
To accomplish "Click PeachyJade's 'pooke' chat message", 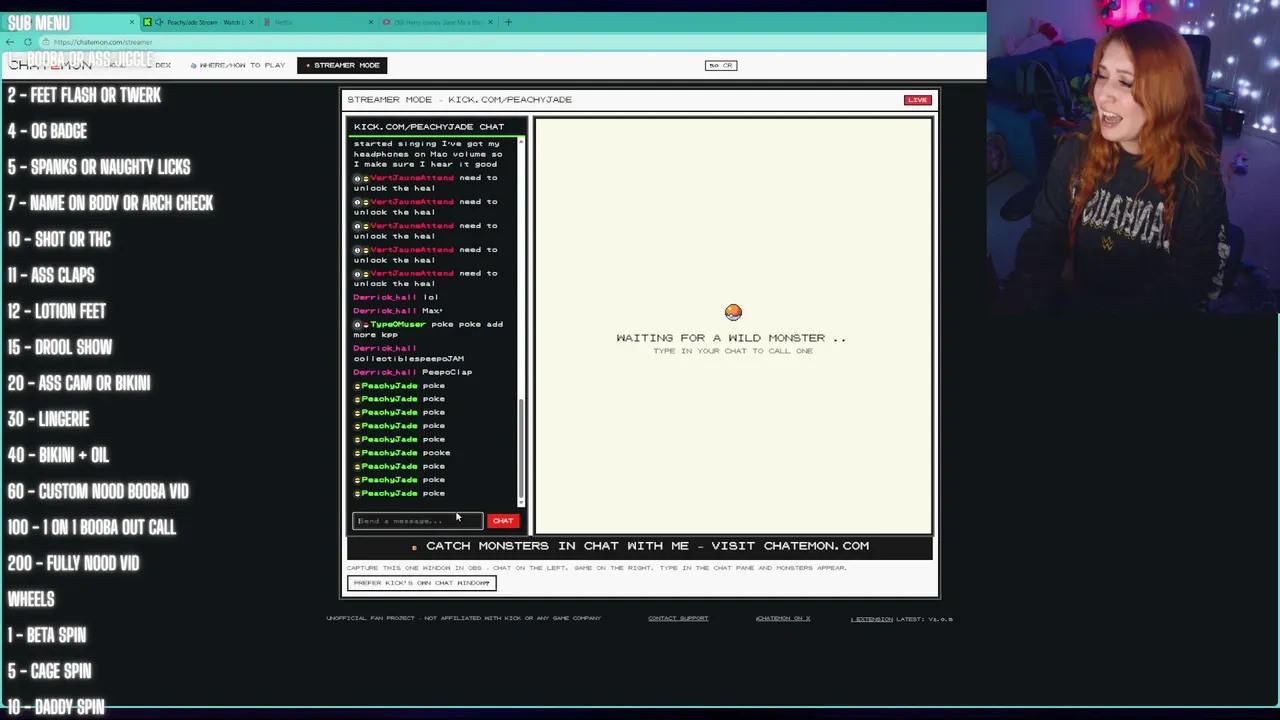I will coord(402,453).
